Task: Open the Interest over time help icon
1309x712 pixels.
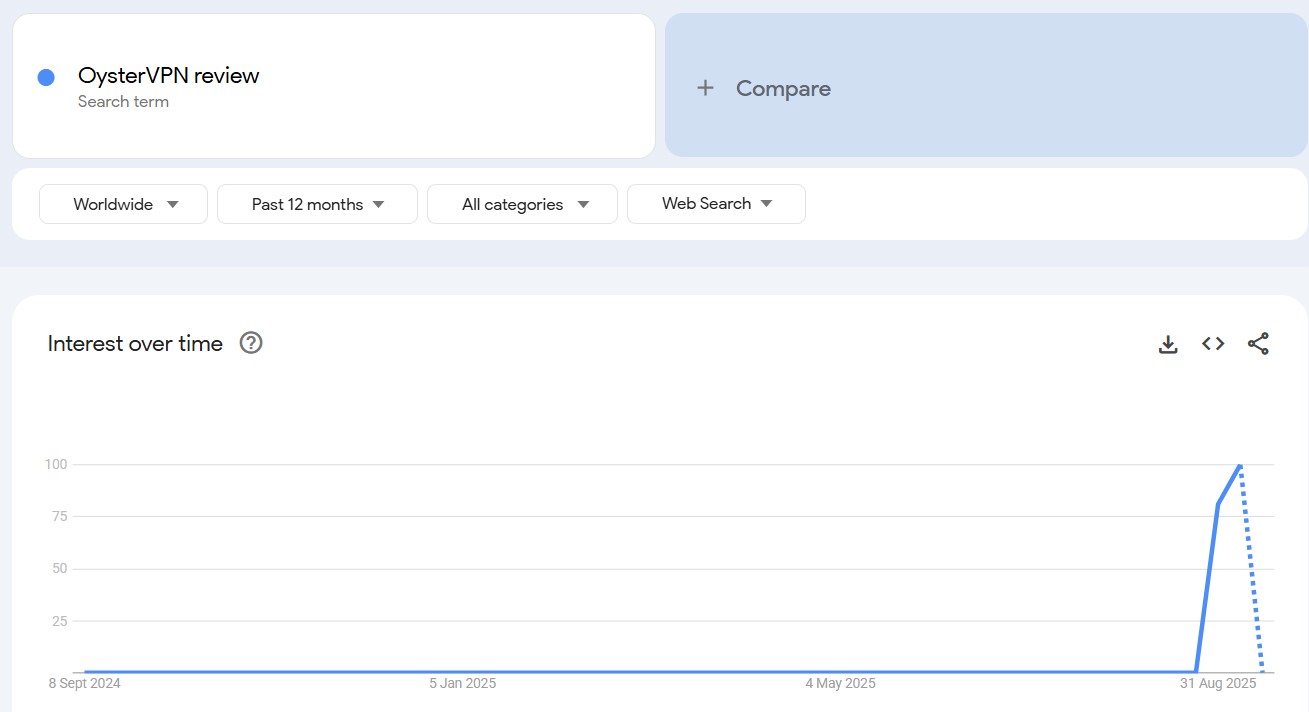Action: pos(251,343)
